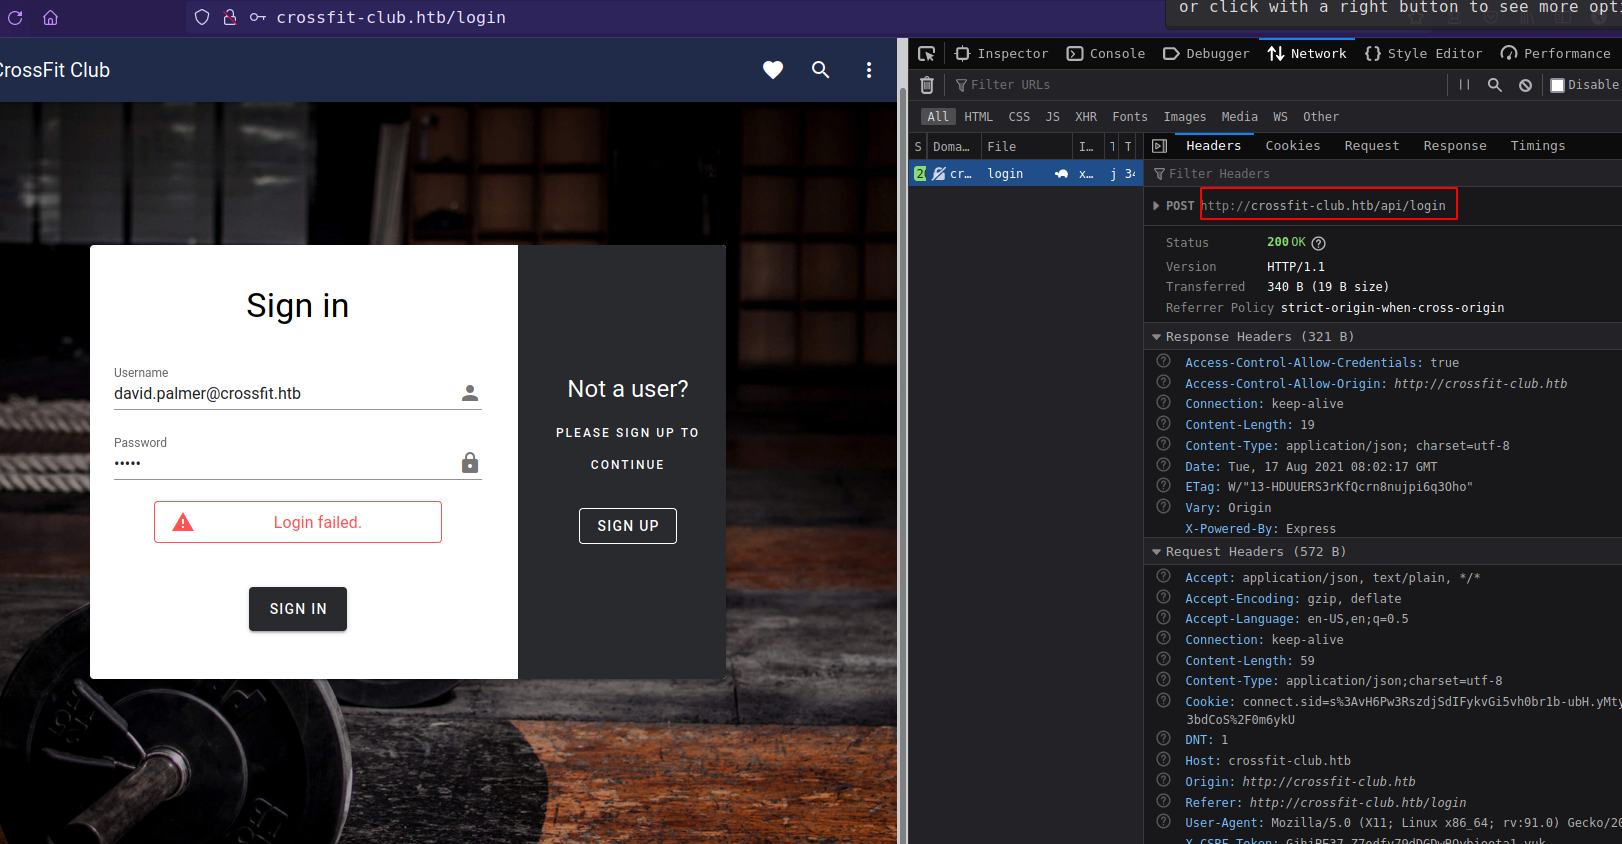The height and width of the screenshot is (844, 1622).
Task: Toggle the Disable cache checkbox
Action: 1557,85
